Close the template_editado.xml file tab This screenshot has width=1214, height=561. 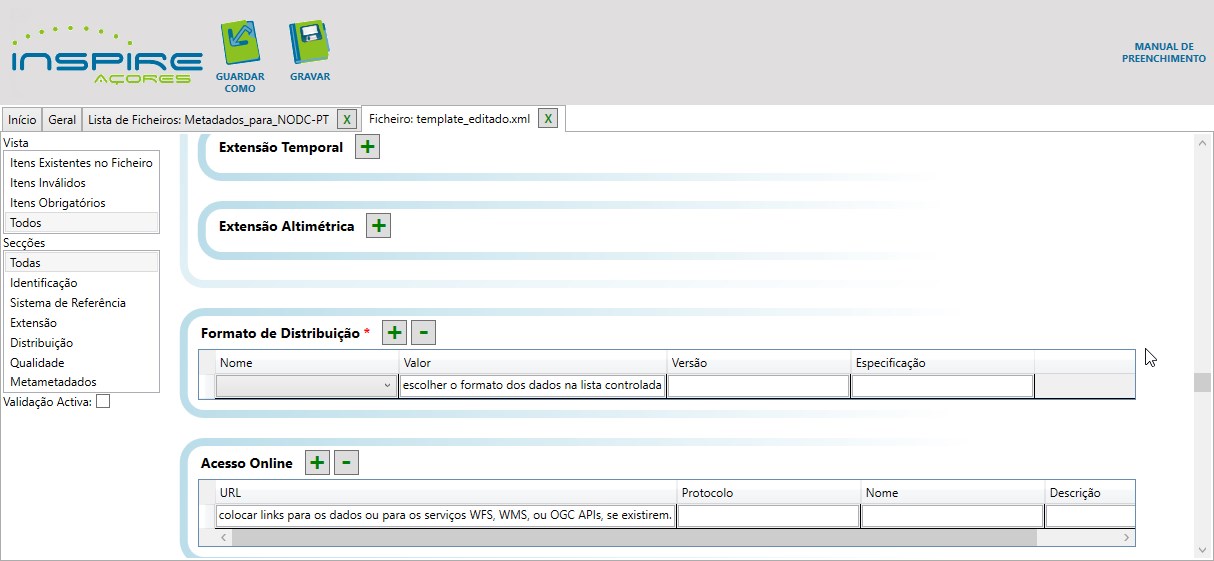[x=547, y=119]
